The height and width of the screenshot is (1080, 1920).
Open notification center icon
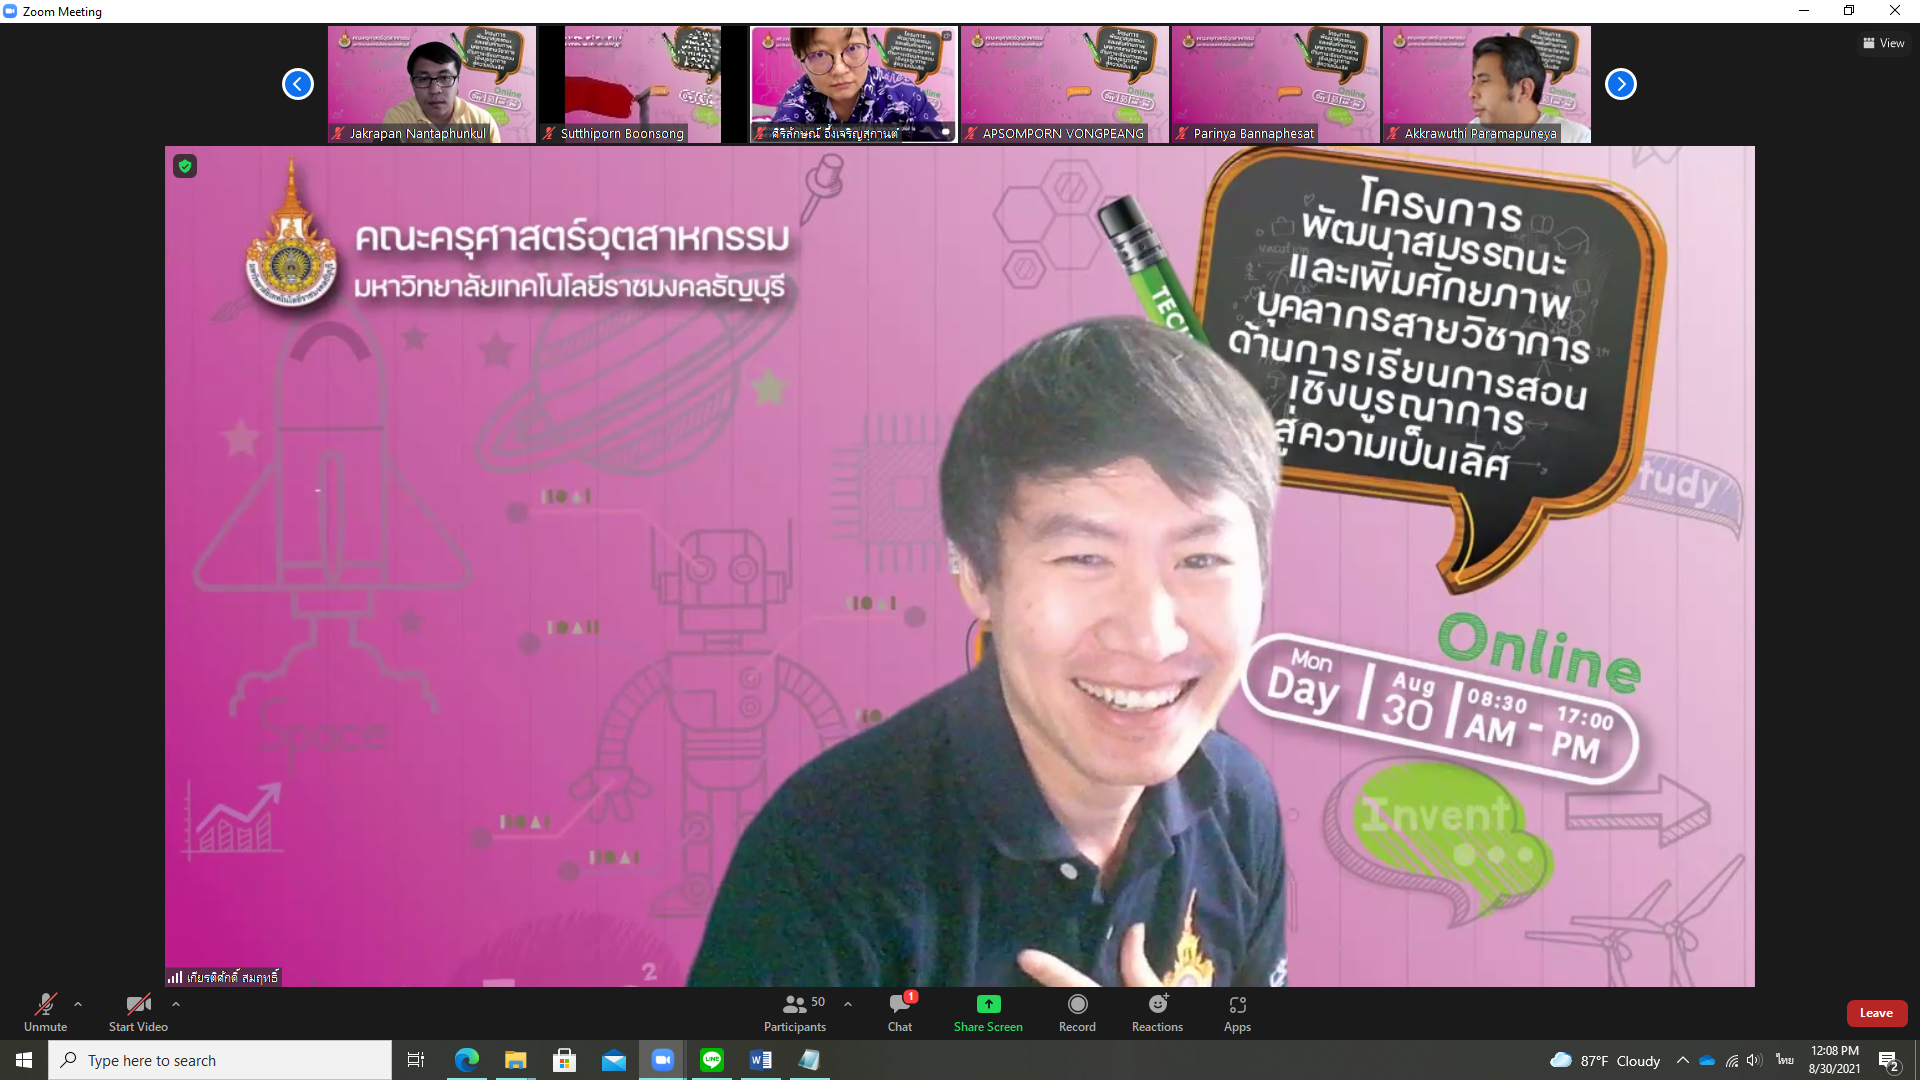click(x=1888, y=1060)
